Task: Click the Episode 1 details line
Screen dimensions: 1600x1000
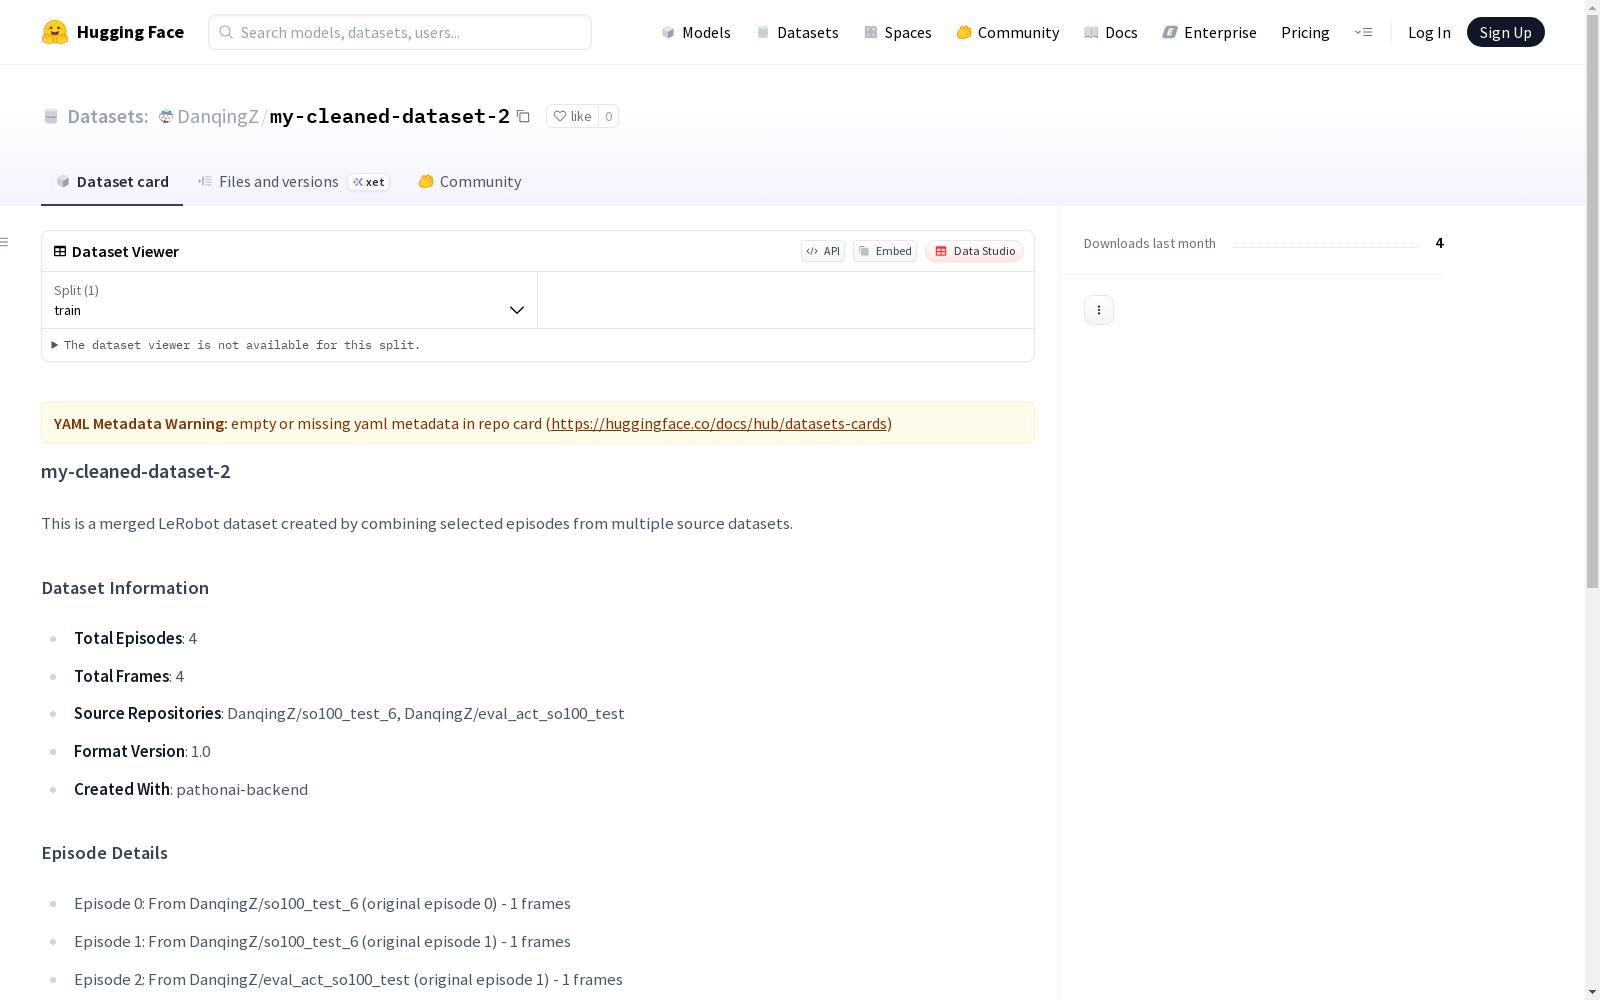Action: 322,941
